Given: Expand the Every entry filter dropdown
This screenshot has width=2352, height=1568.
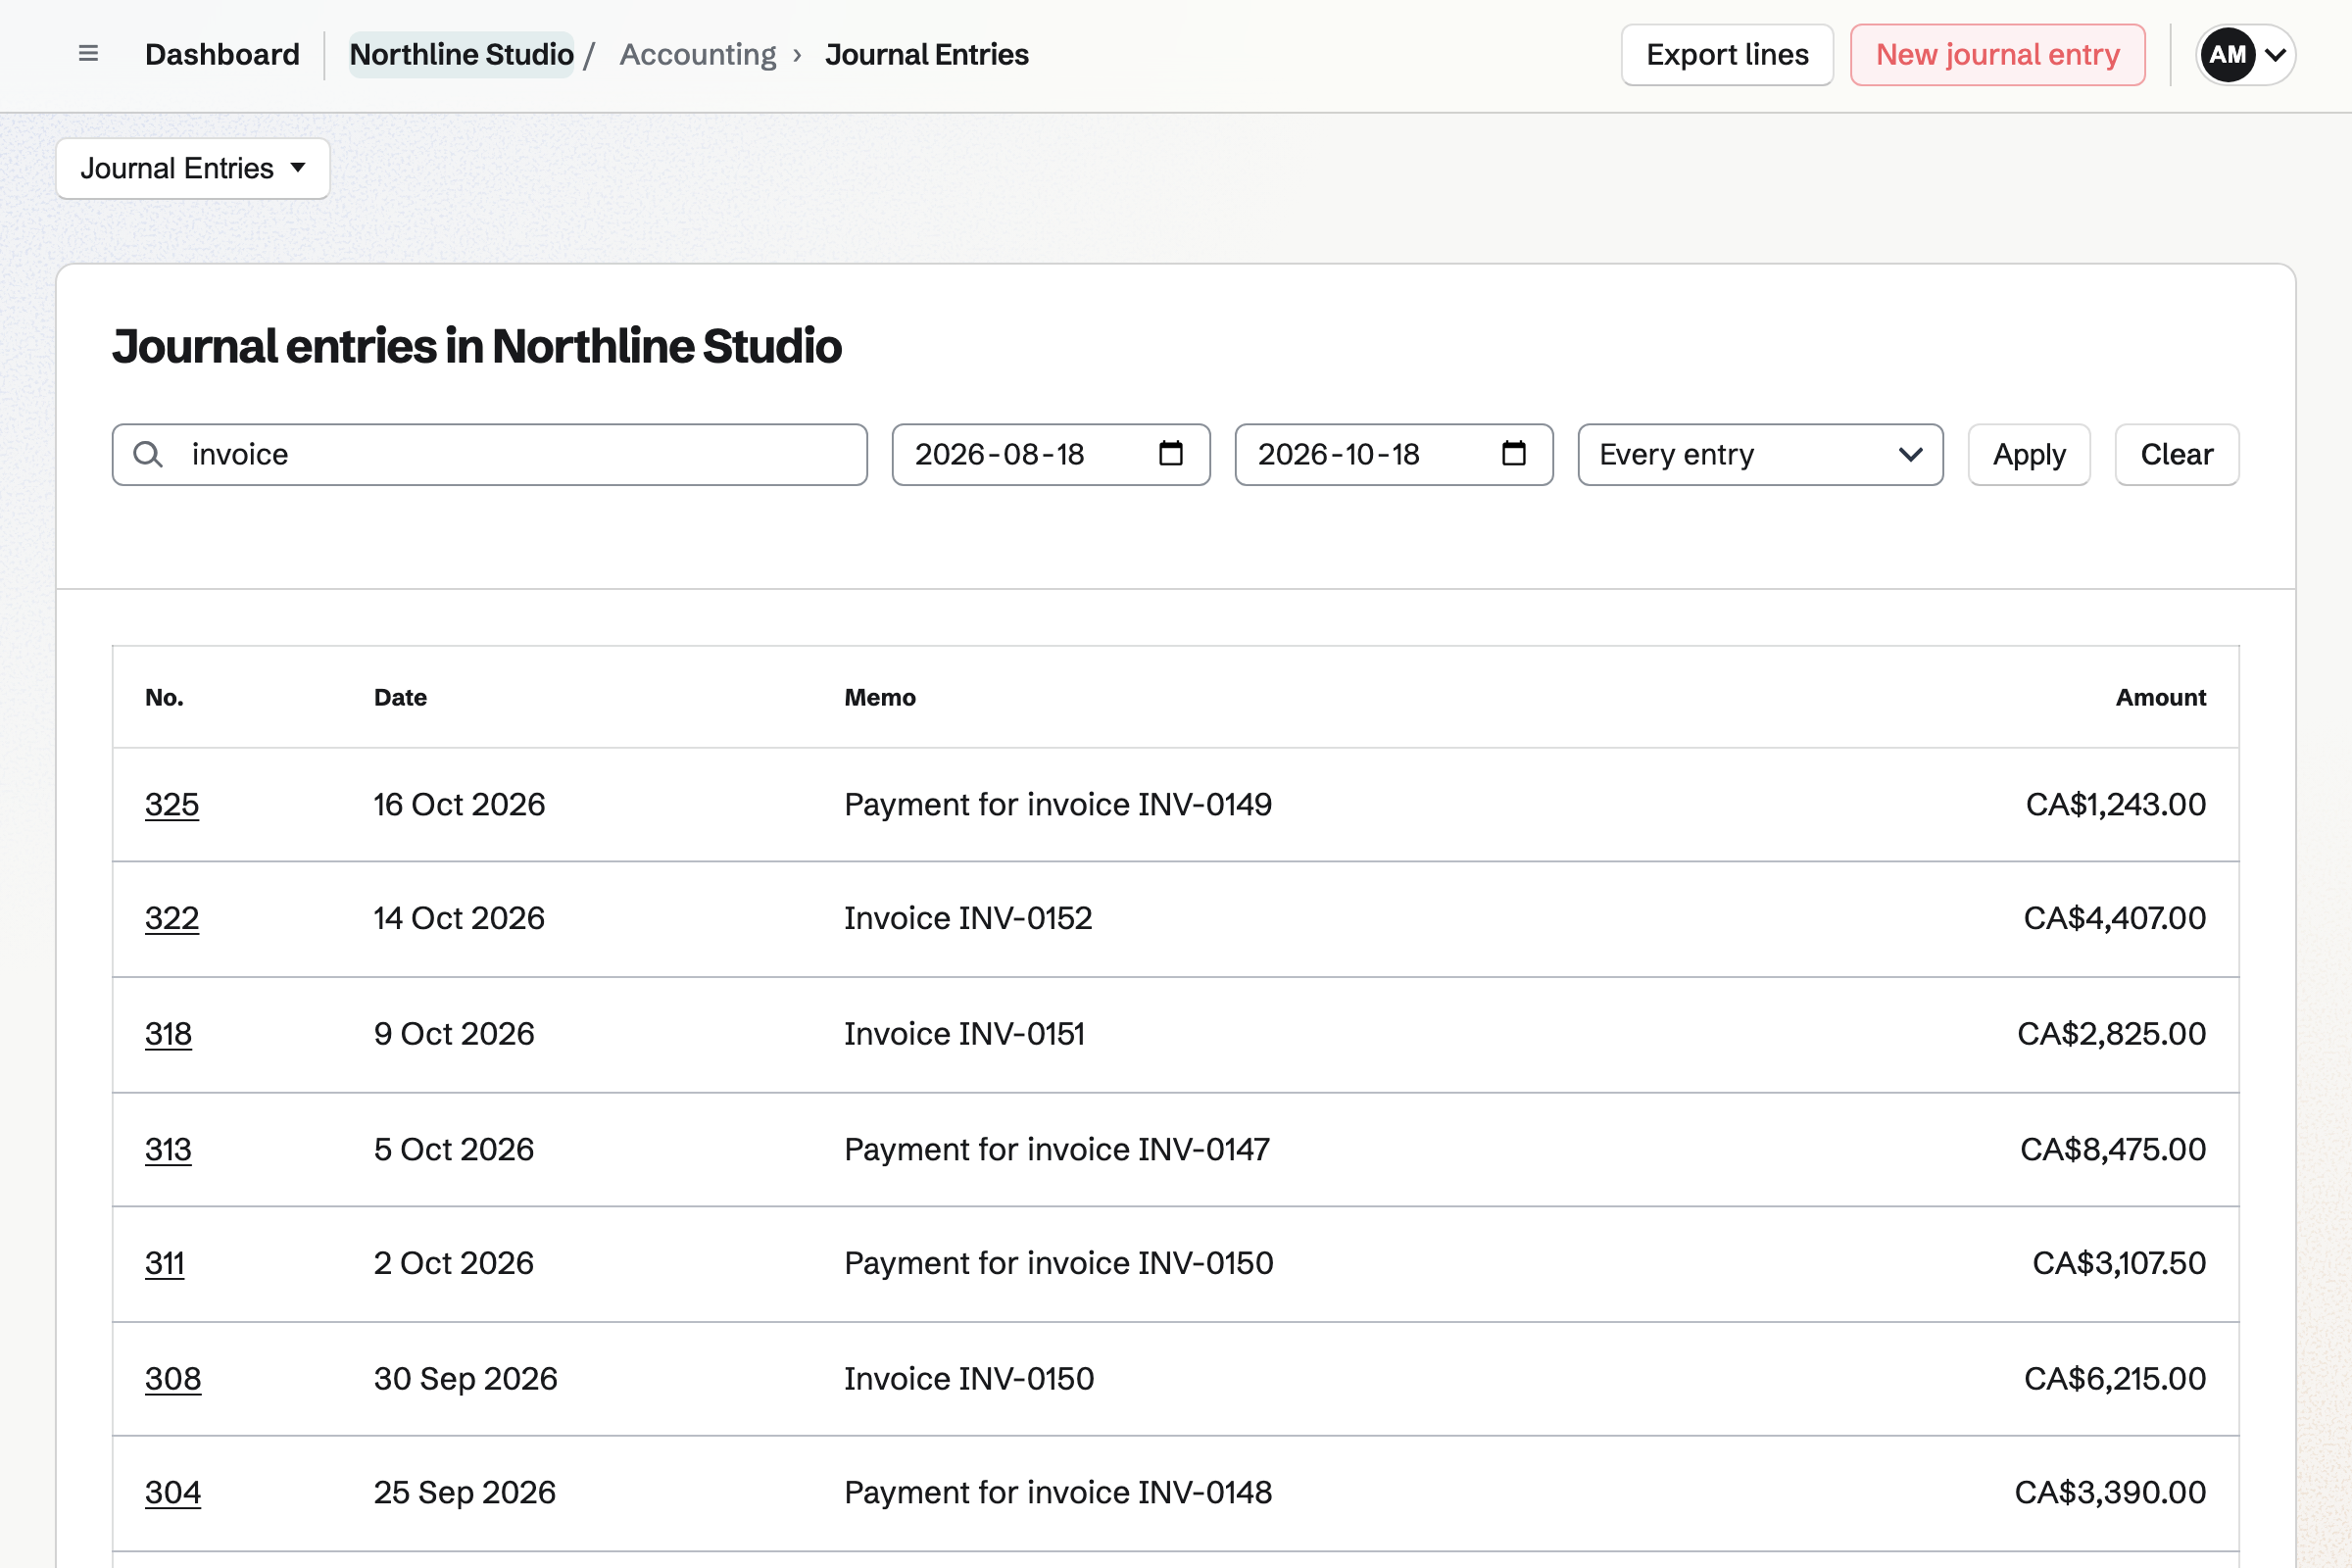Looking at the screenshot, I should (1760, 455).
